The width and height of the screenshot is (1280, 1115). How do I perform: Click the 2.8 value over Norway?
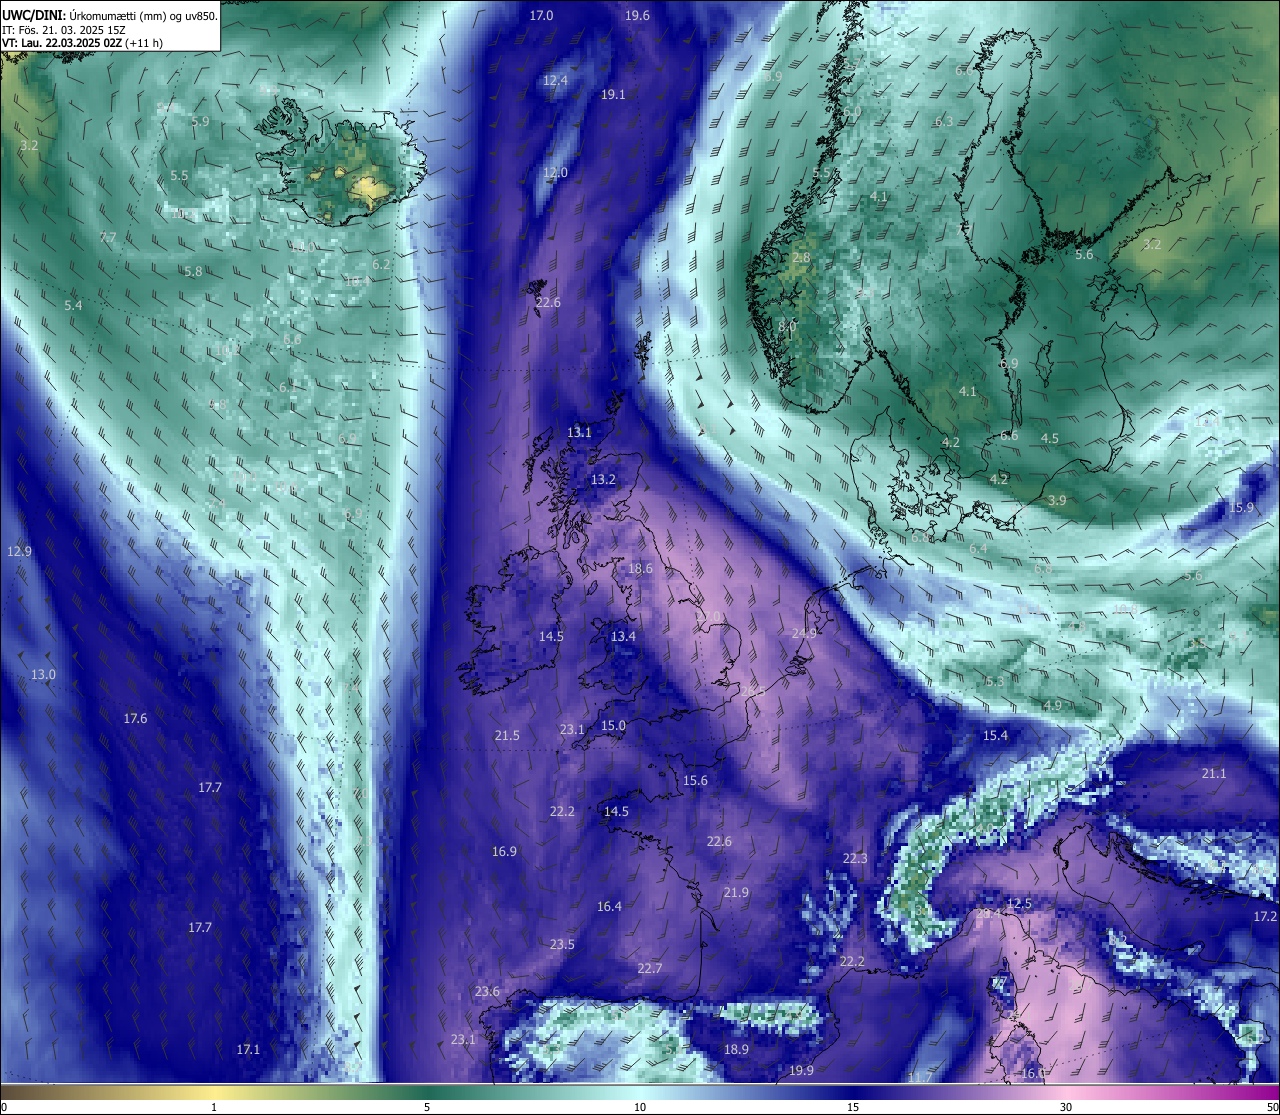coord(801,258)
